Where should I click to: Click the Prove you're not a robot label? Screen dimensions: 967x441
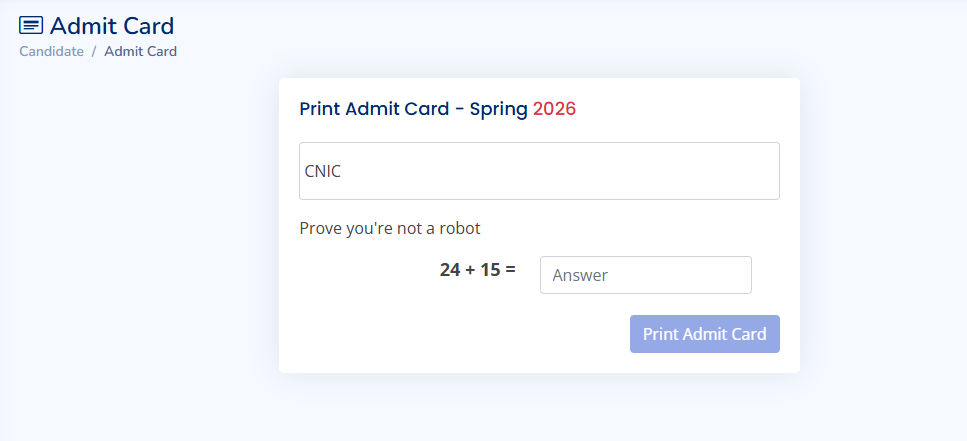click(x=390, y=228)
